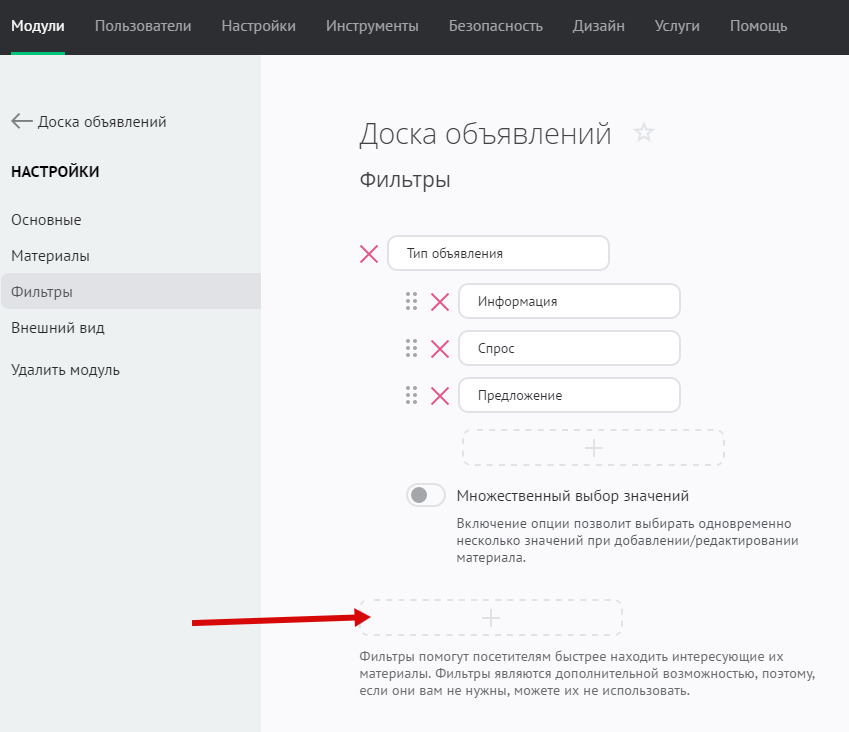
Task: Open the Пользователи menu
Action: point(143,26)
